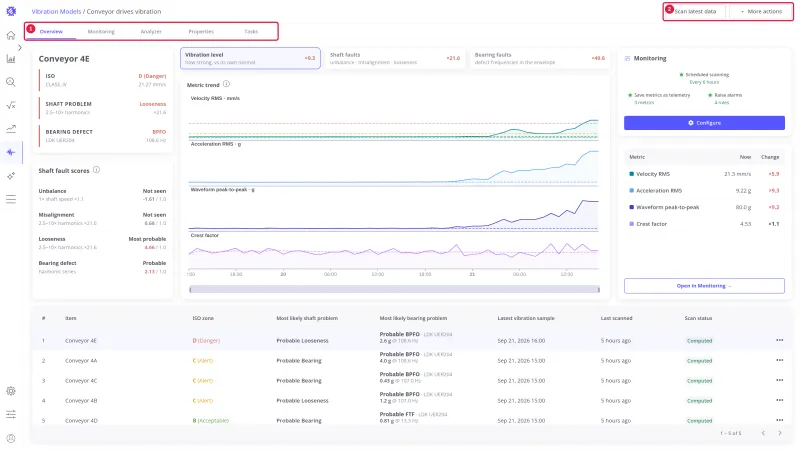Open the hamburger list icon in sidebar
800x450 pixels.
coord(11,199)
